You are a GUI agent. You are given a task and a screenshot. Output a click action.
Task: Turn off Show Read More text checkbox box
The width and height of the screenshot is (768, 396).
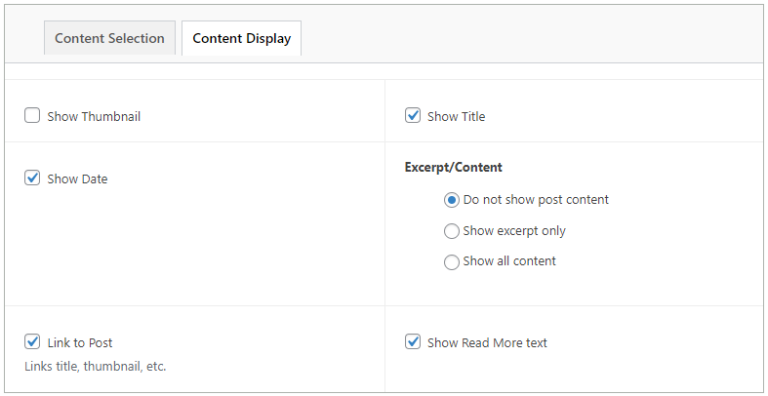tap(413, 342)
